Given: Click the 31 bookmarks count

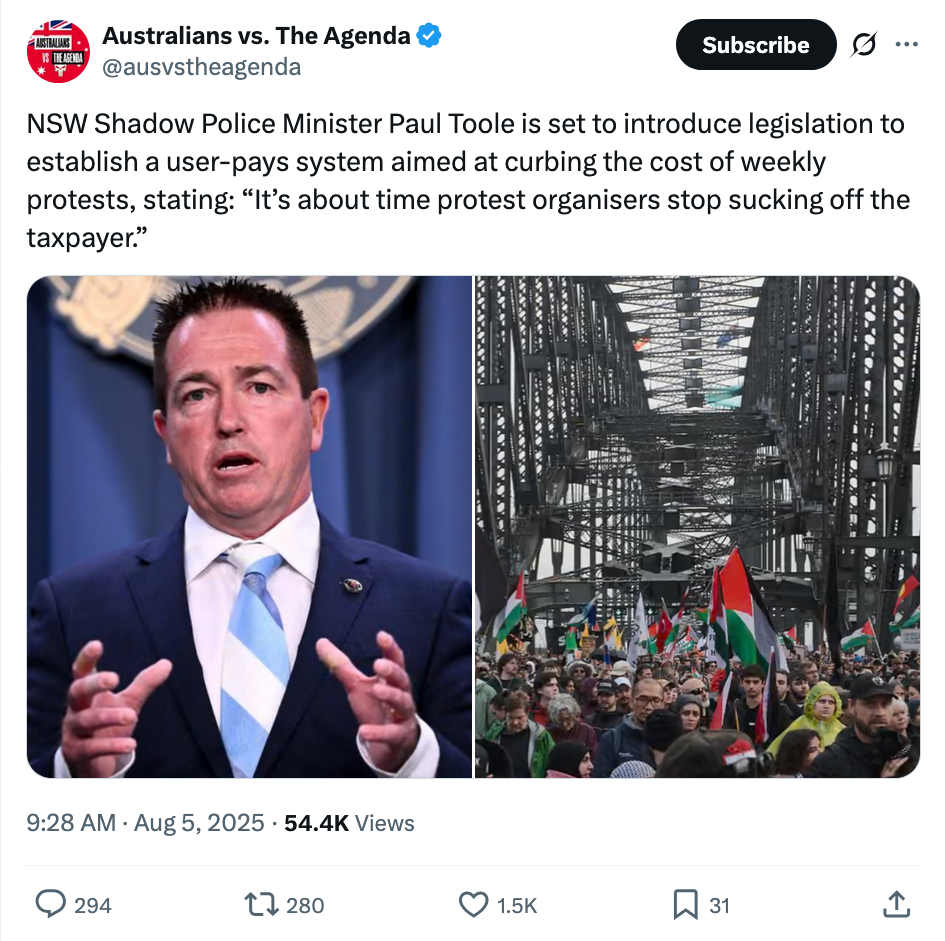Looking at the screenshot, I should [x=719, y=905].
